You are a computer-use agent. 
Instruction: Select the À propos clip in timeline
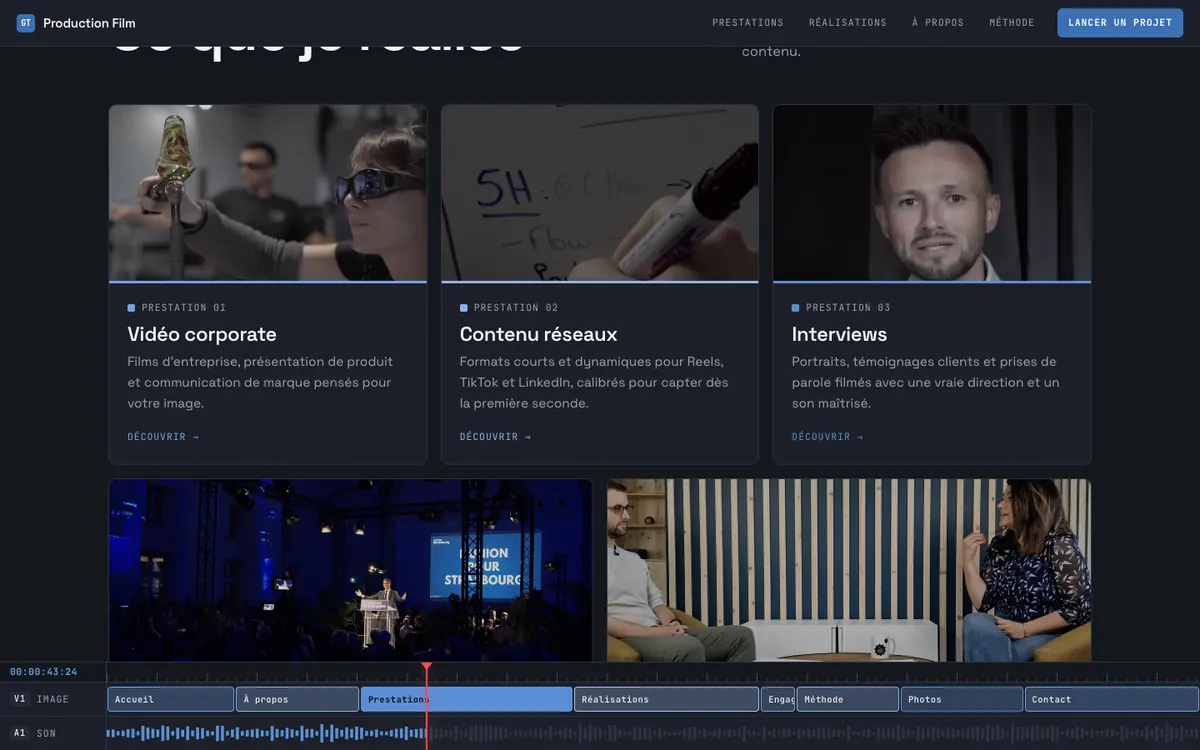(298, 699)
